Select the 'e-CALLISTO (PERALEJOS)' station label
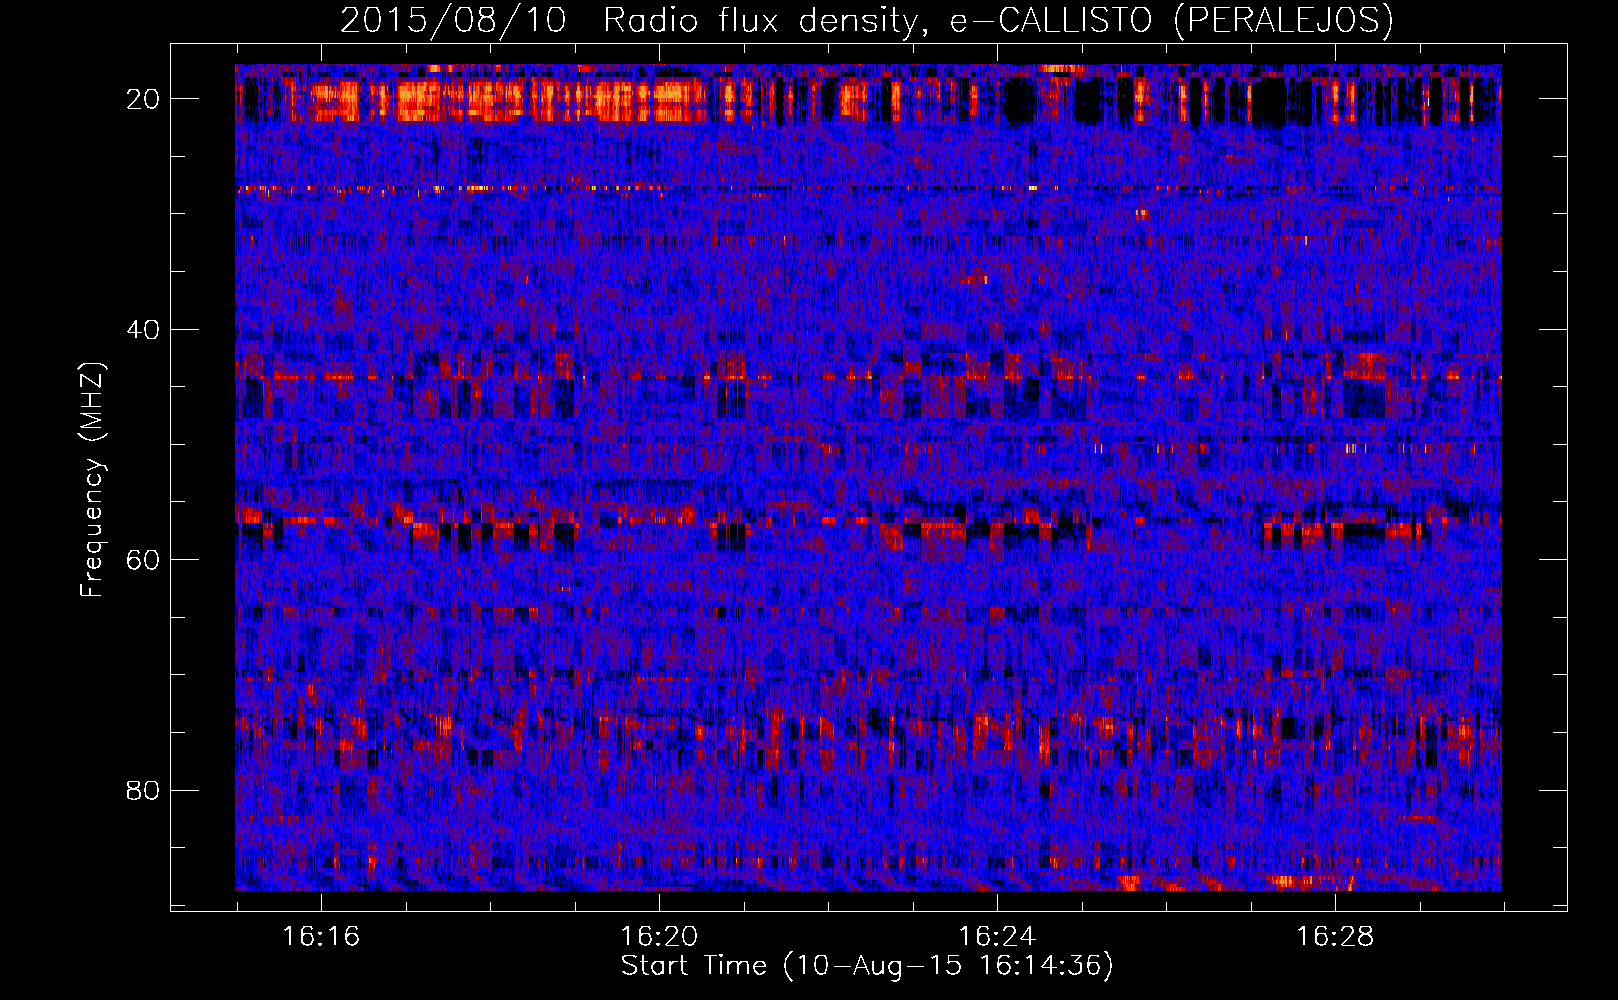The image size is (1618, 1000). tap(1170, 21)
